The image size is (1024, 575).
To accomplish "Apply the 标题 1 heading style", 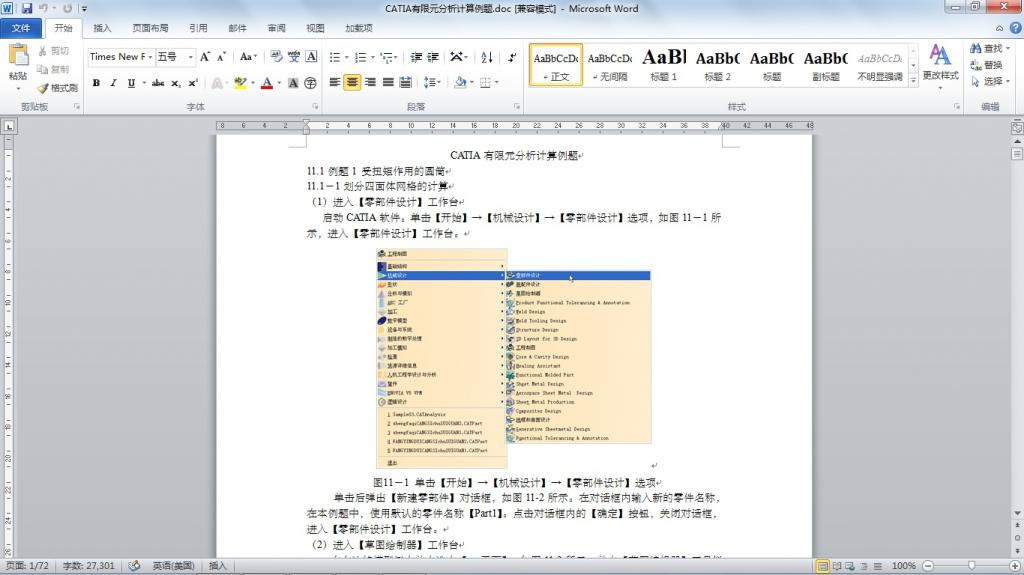I will [x=664, y=65].
